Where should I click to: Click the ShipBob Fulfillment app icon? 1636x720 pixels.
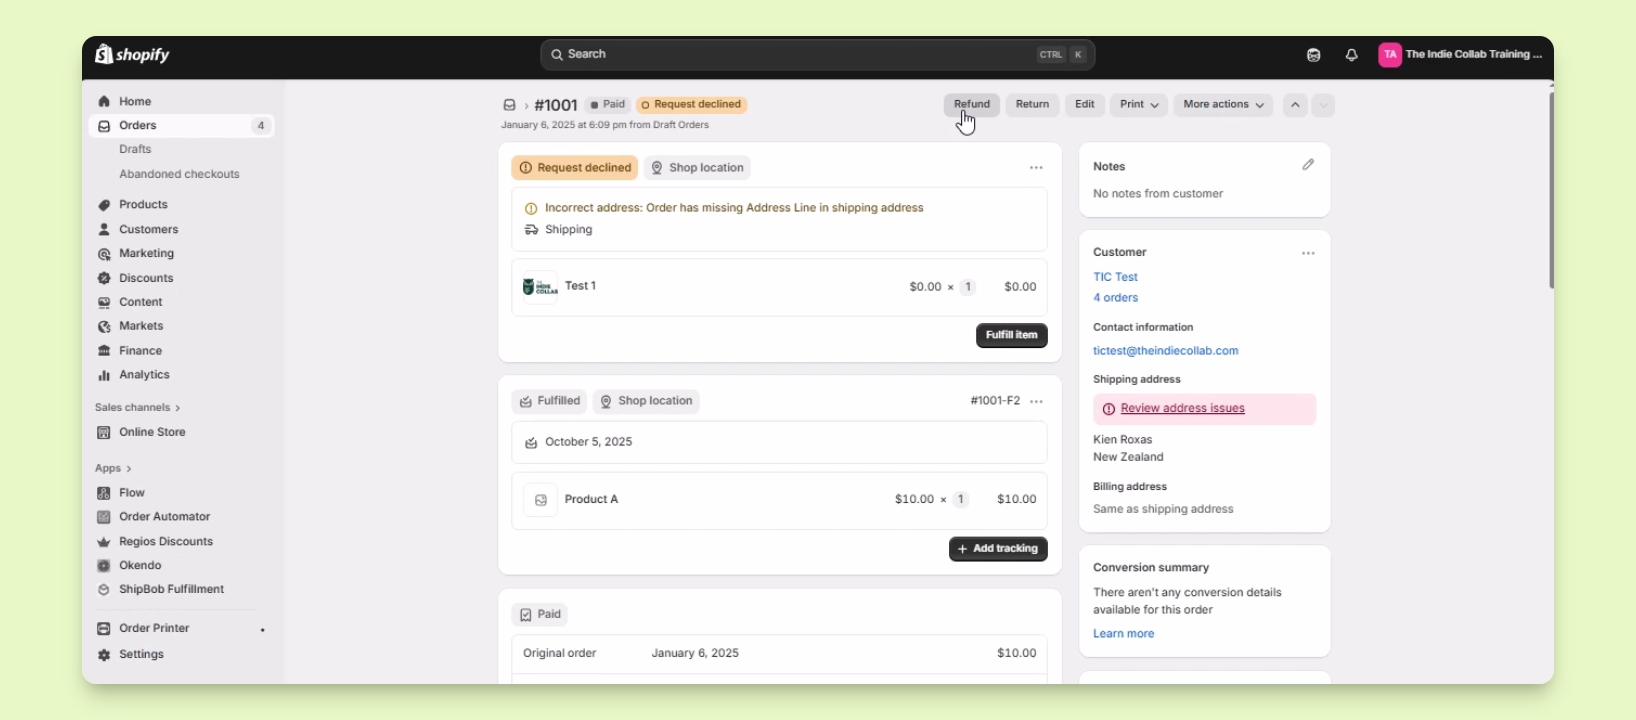104,590
